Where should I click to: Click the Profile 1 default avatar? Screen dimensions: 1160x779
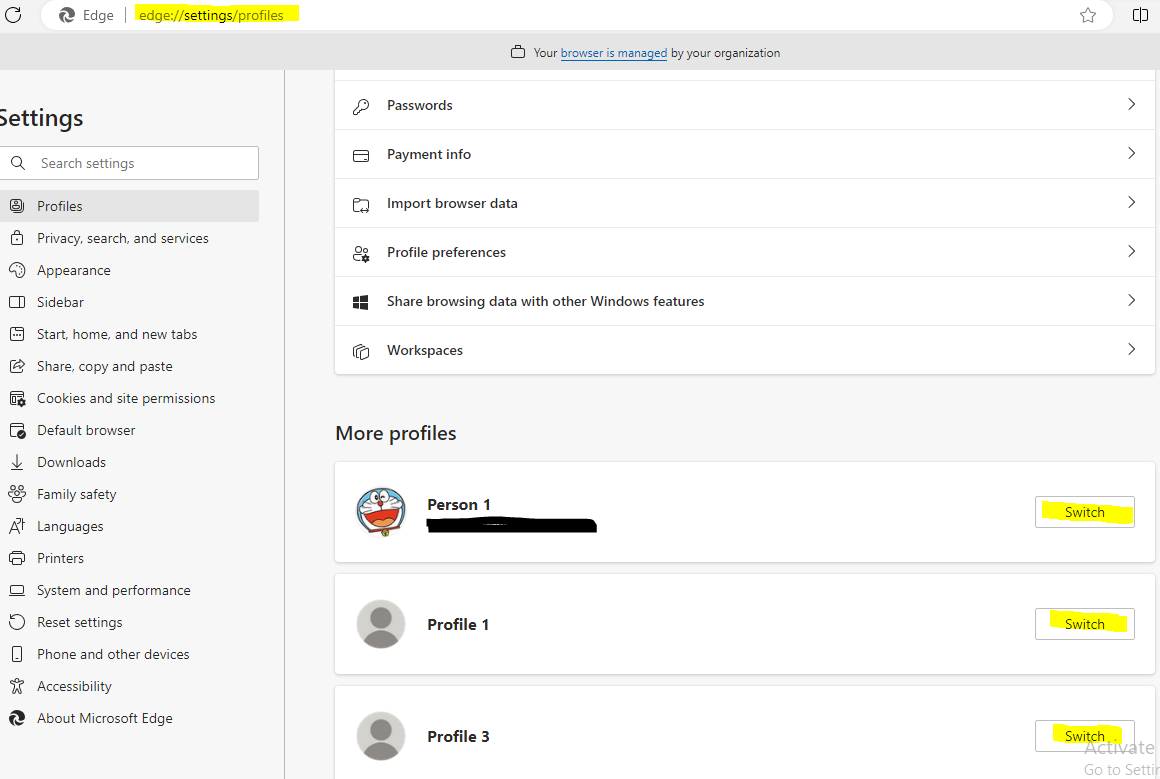[381, 624]
